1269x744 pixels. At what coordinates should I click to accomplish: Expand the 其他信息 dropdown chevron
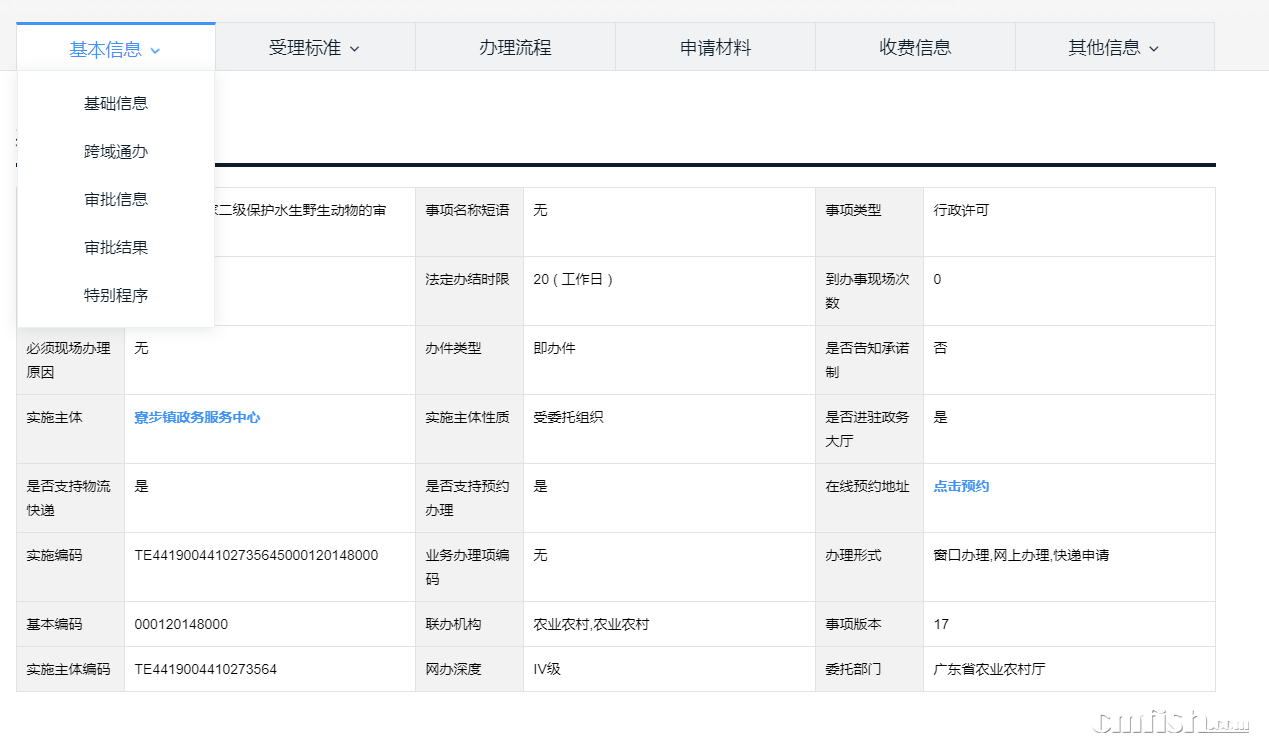coord(1154,48)
